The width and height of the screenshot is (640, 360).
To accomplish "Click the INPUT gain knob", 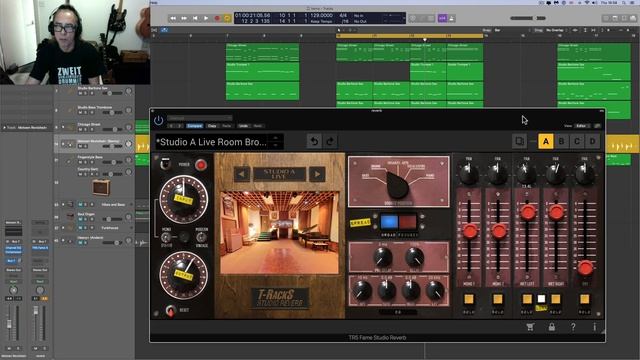I will (x=184, y=200).
